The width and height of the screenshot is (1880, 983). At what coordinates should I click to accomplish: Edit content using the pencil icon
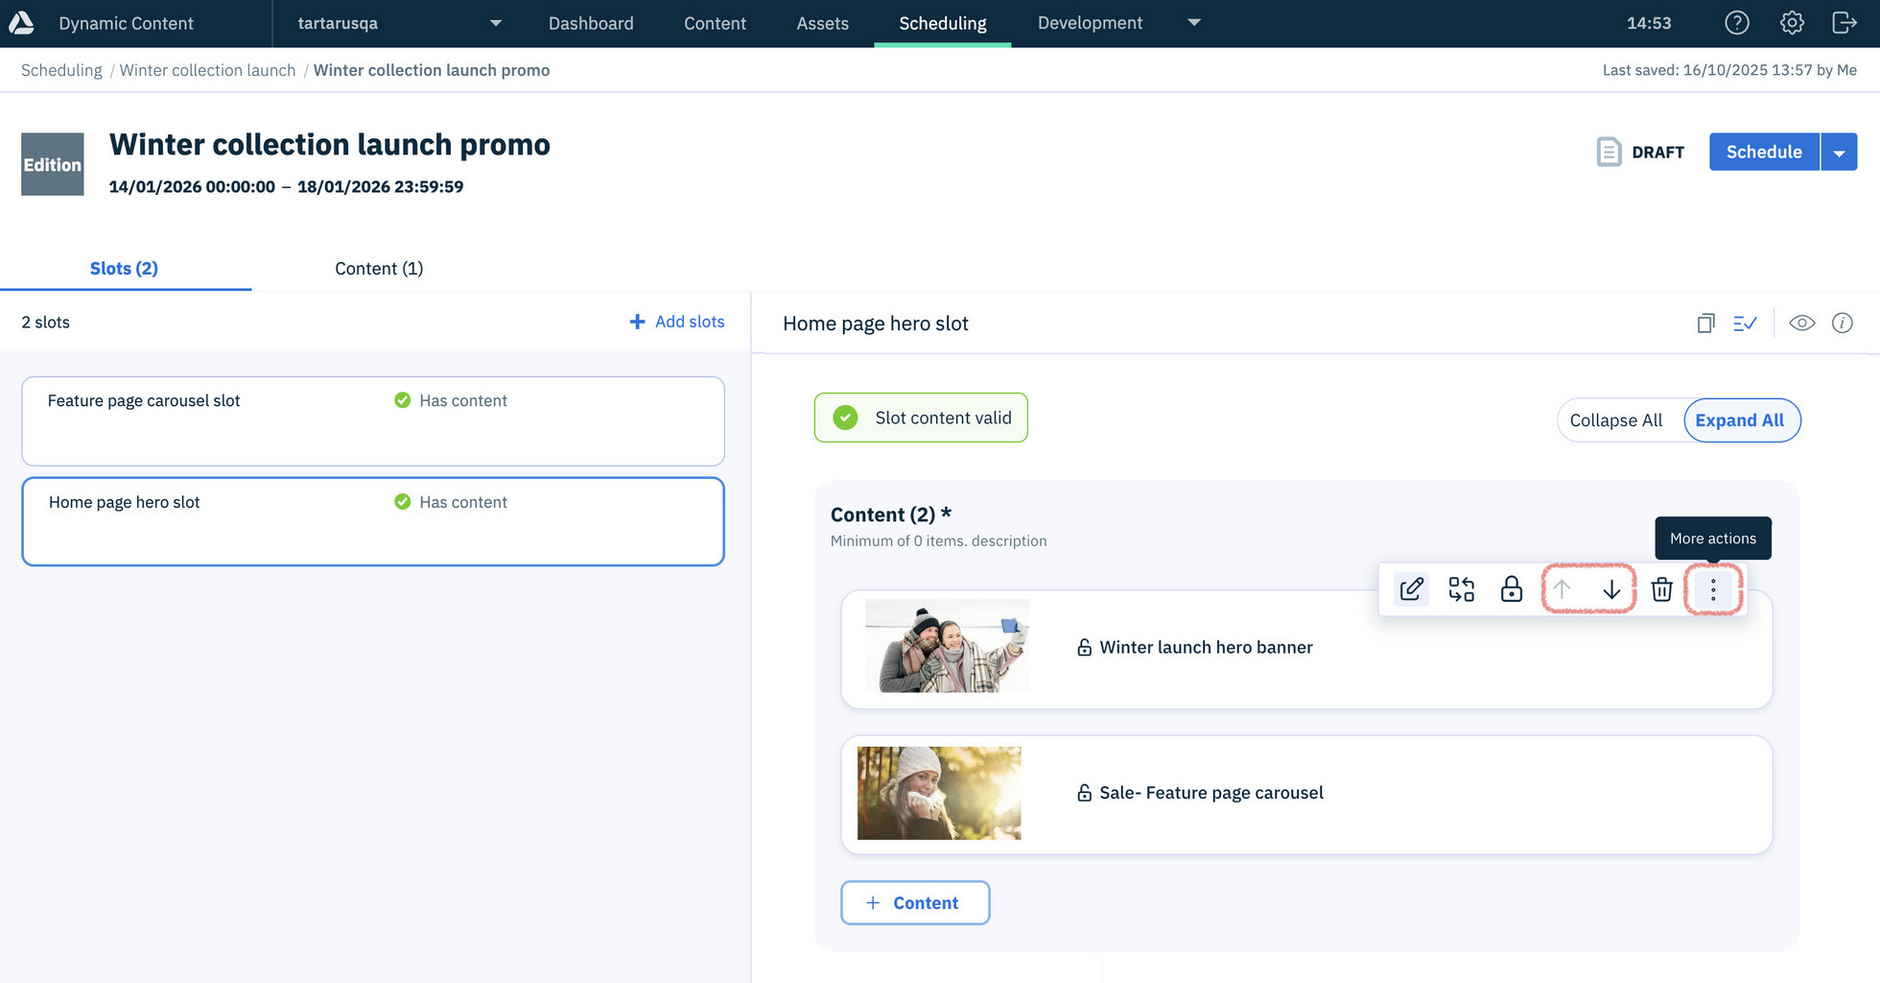point(1411,589)
